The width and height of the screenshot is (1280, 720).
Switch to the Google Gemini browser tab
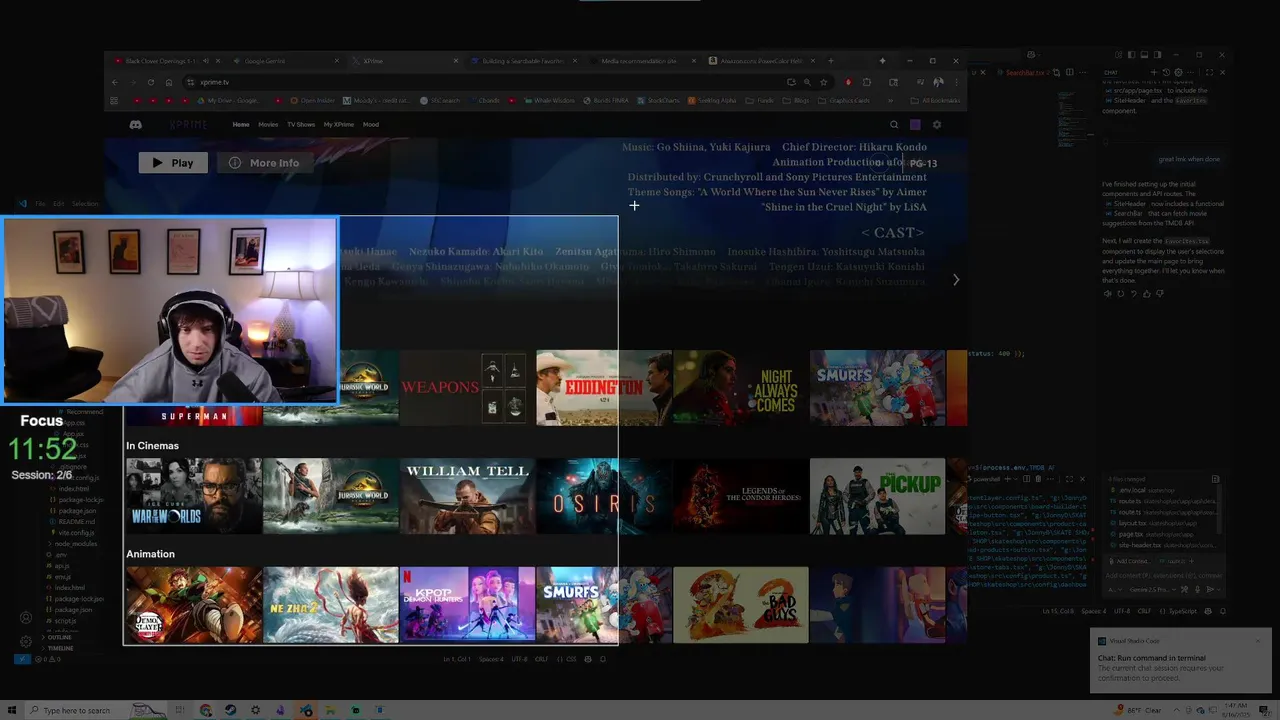tap(285, 61)
